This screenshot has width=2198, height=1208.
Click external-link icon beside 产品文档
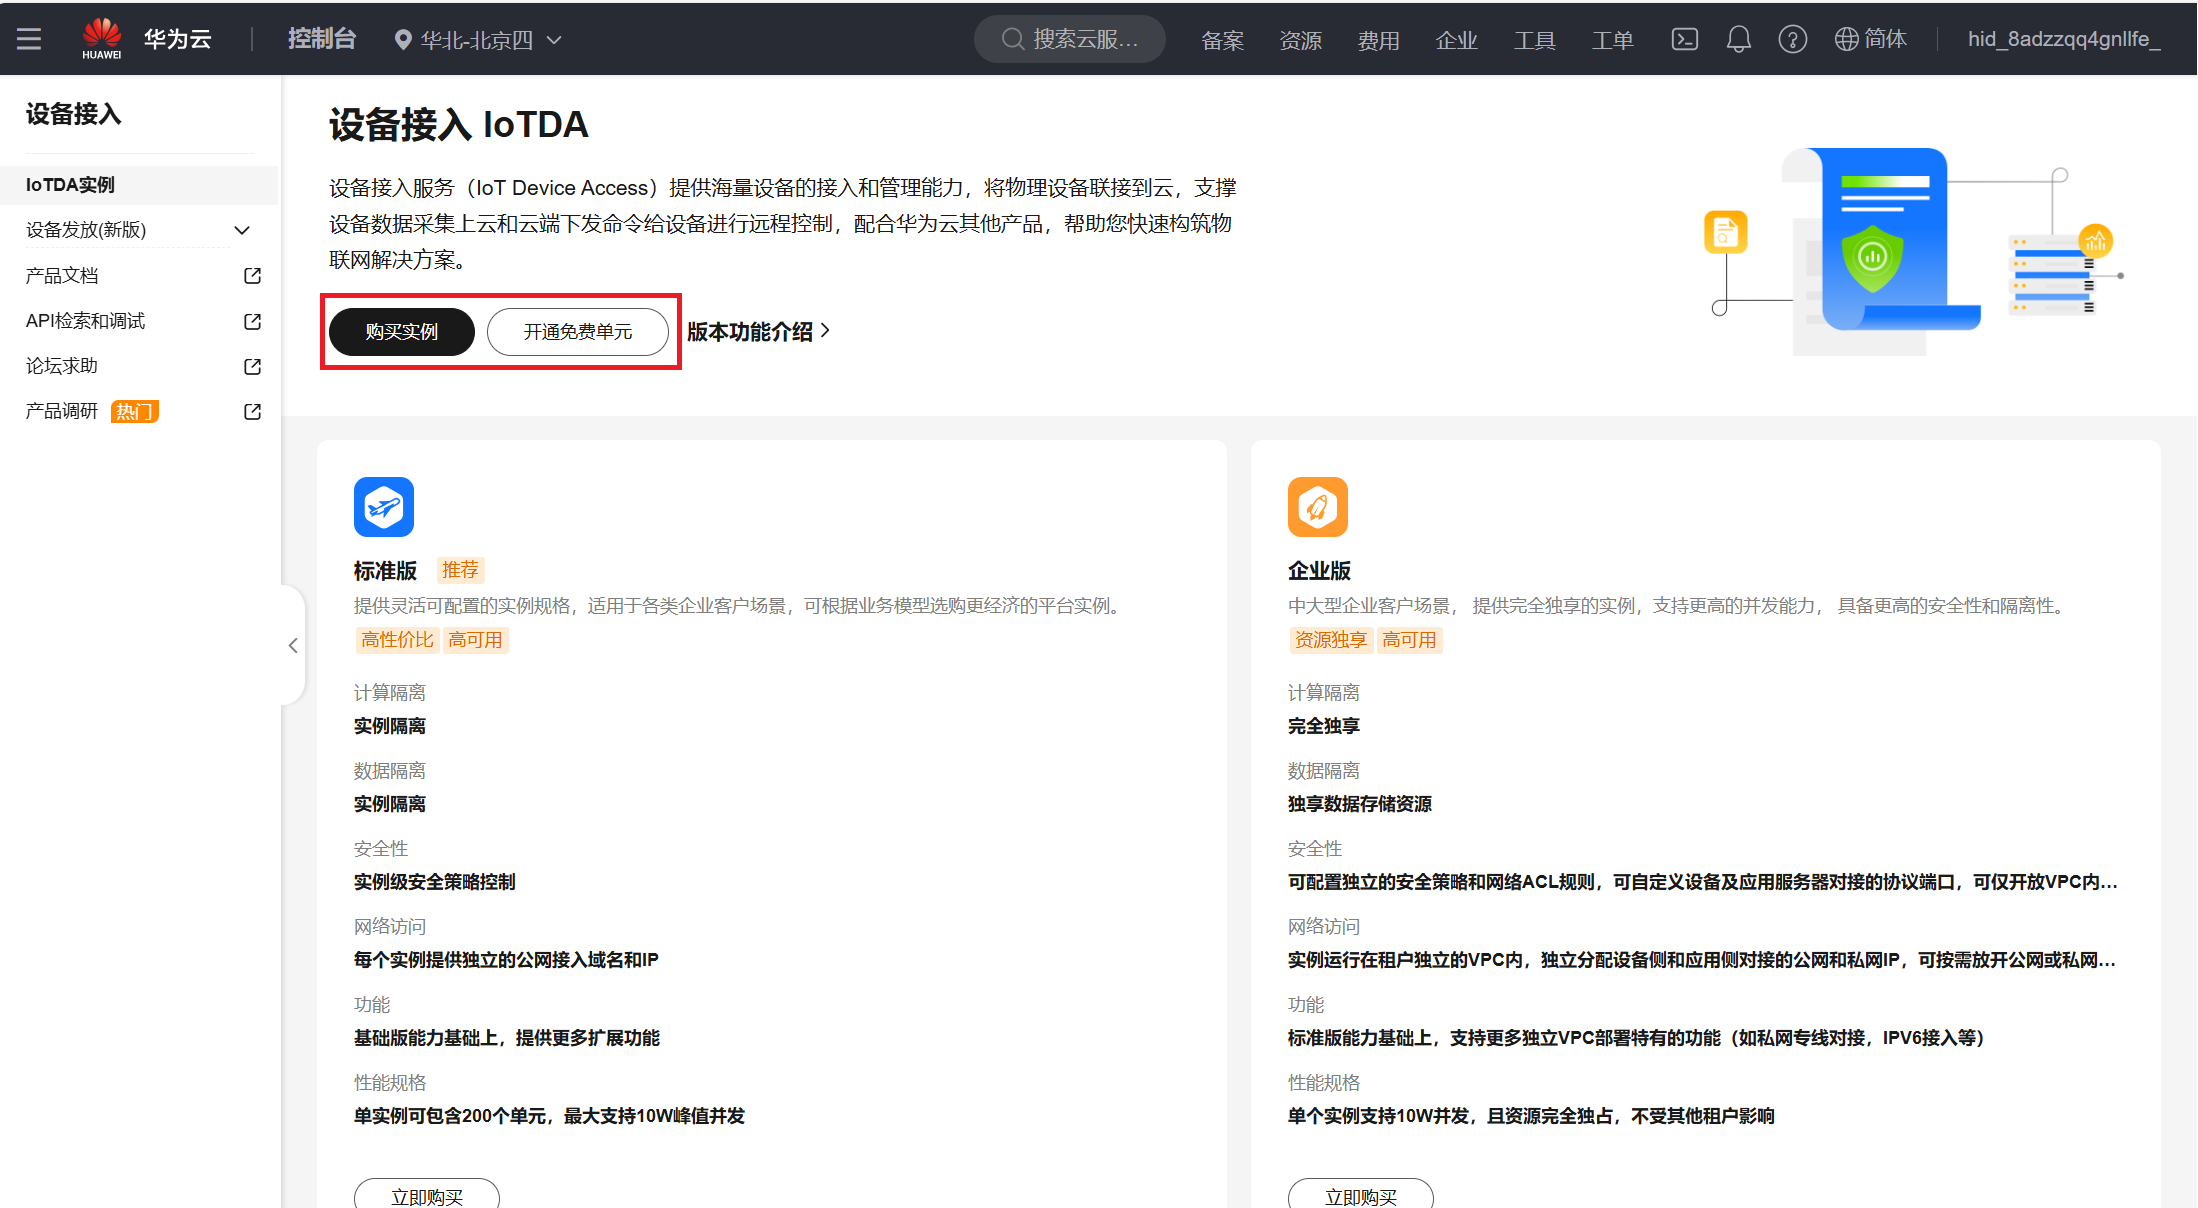click(x=253, y=276)
